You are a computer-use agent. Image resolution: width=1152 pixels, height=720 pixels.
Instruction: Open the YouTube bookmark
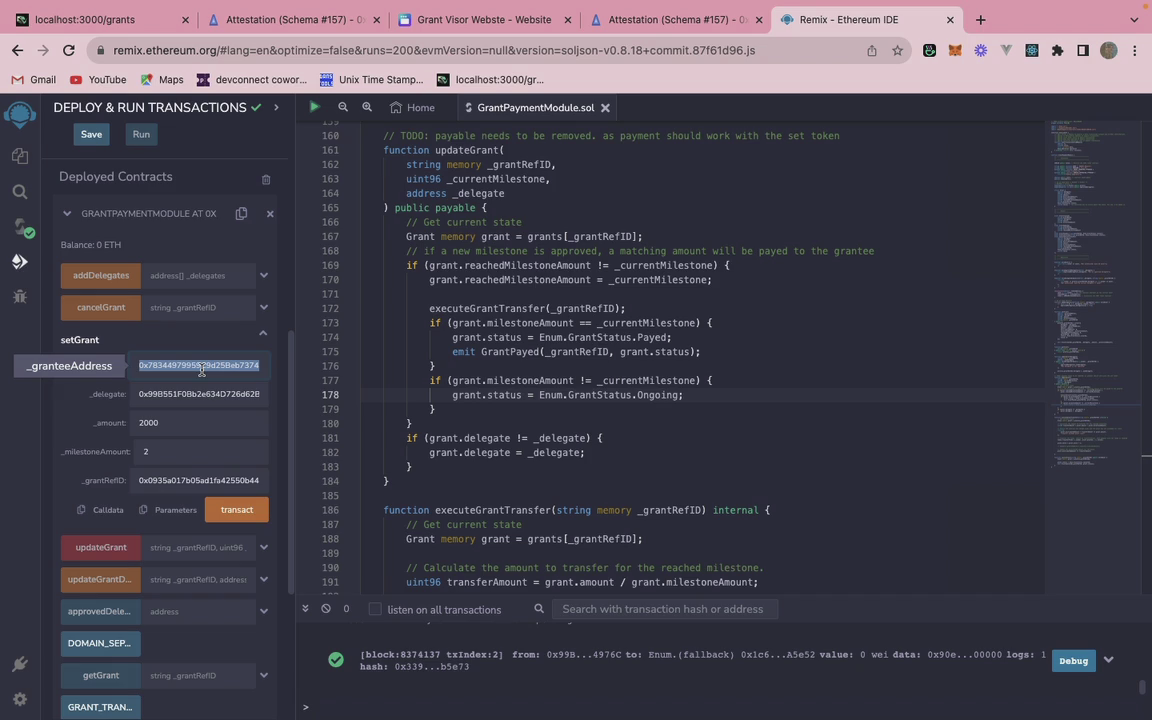[x=98, y=79]
